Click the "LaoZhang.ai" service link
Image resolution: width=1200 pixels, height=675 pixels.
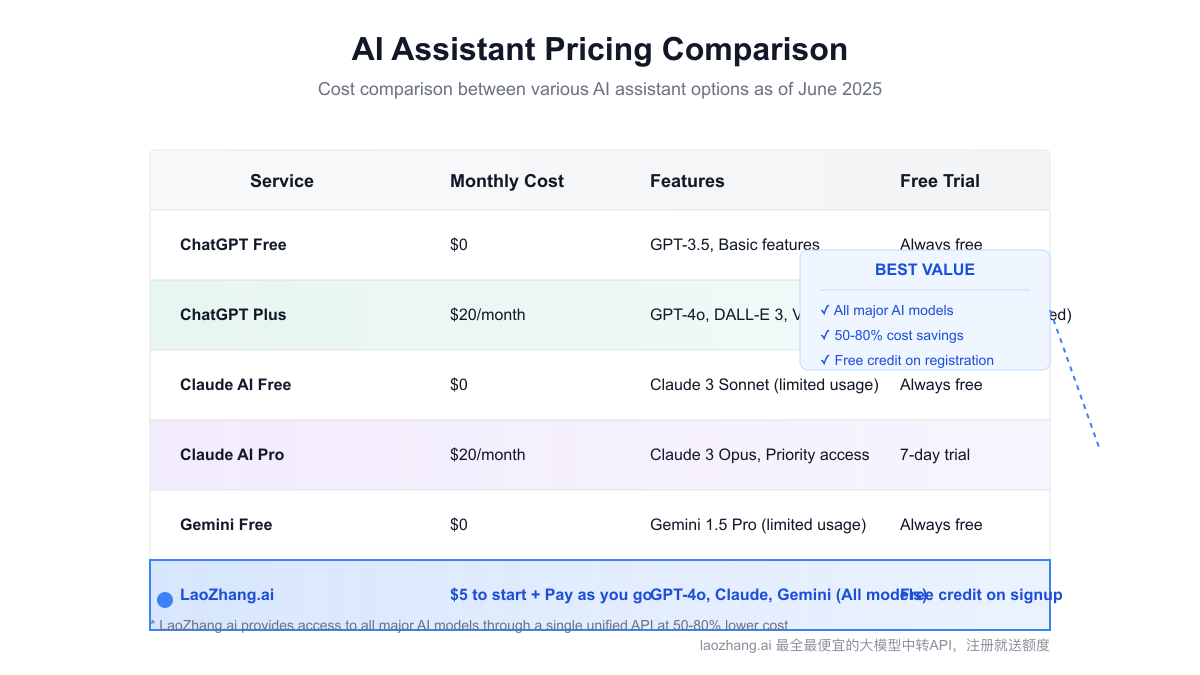227,594
